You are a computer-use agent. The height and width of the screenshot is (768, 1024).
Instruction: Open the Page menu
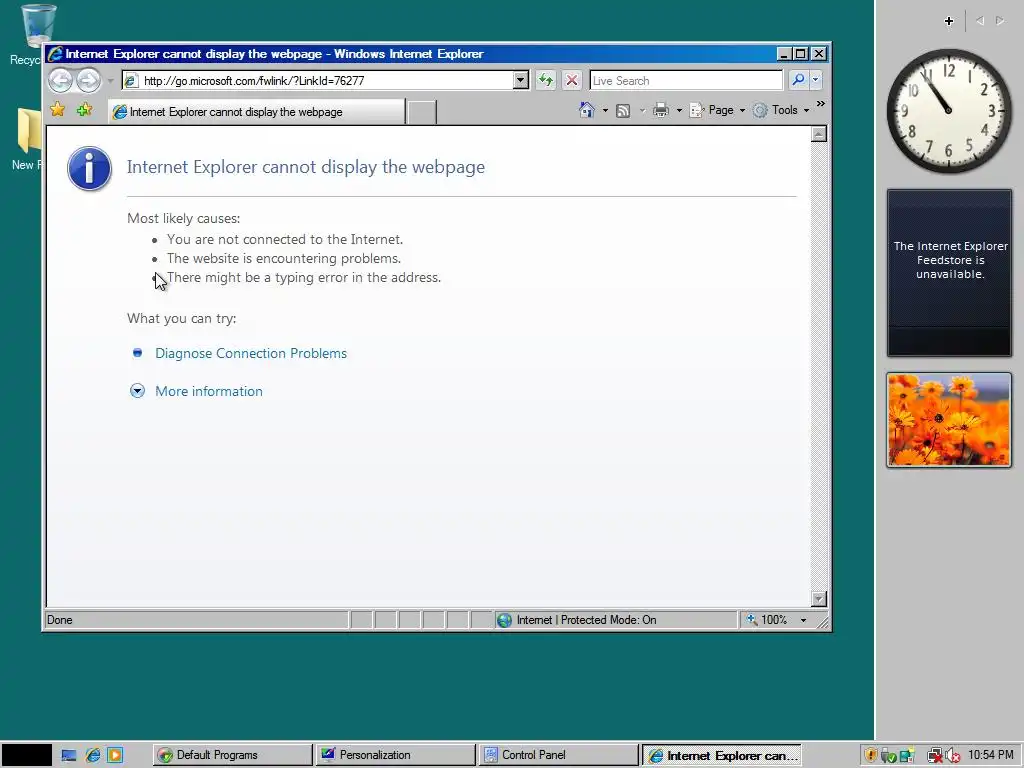click(717, 110)
